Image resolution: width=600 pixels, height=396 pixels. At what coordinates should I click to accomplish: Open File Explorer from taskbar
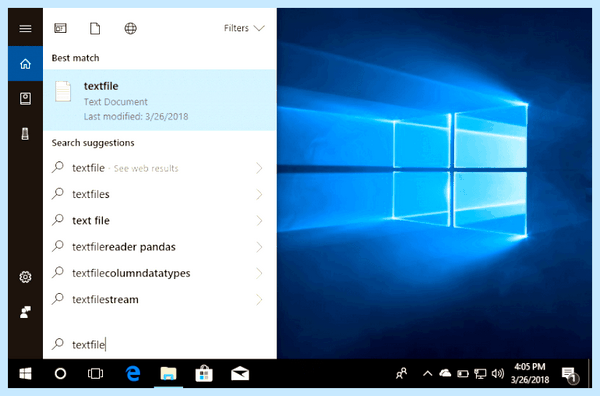(168, 373)
